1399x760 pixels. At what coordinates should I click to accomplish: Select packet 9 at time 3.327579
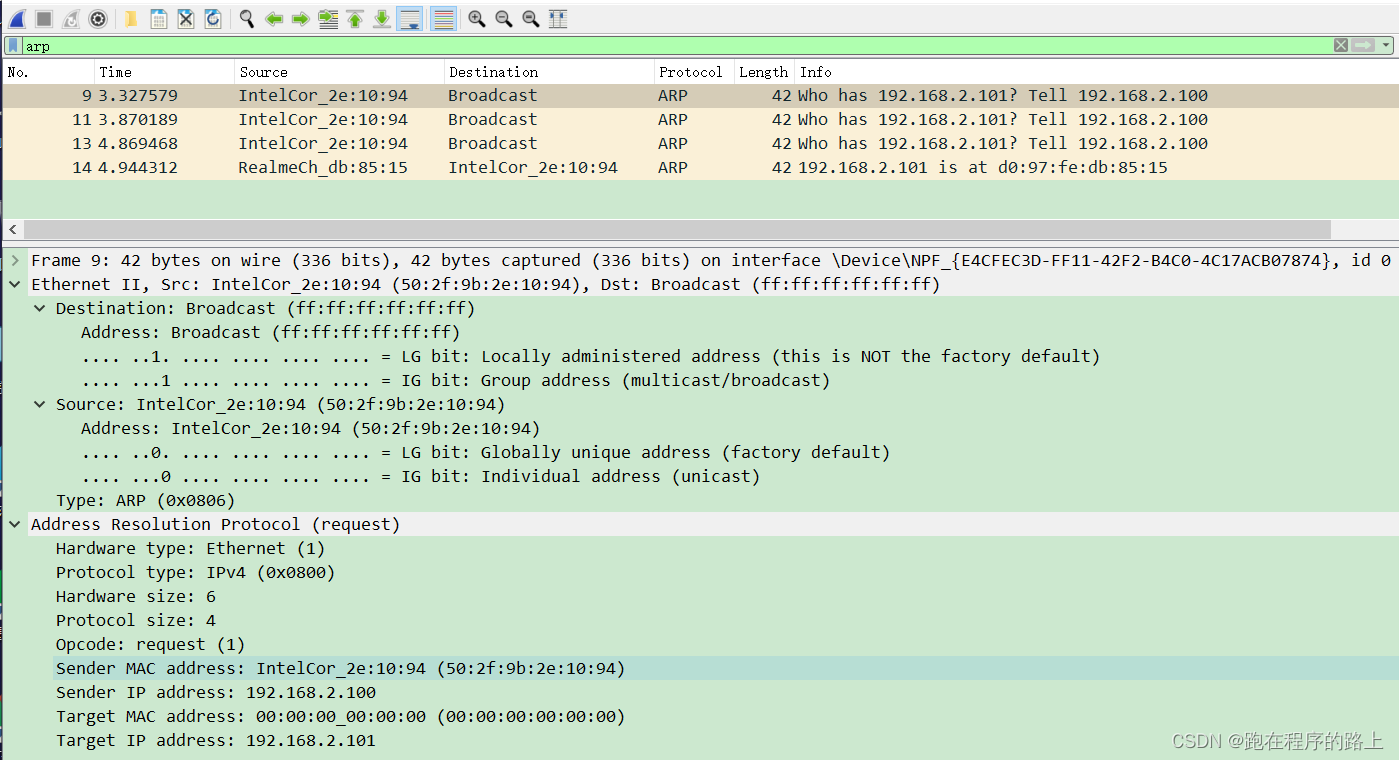pyautogui.click(x=700, y=96)
